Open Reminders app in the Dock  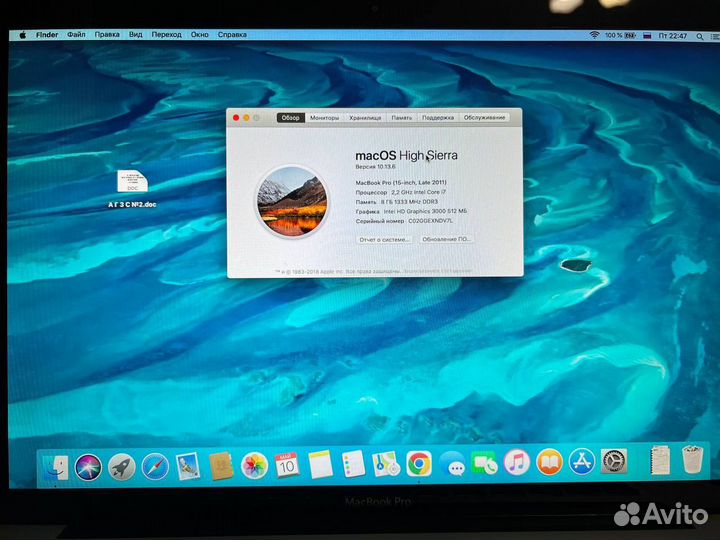coord(354,464)
